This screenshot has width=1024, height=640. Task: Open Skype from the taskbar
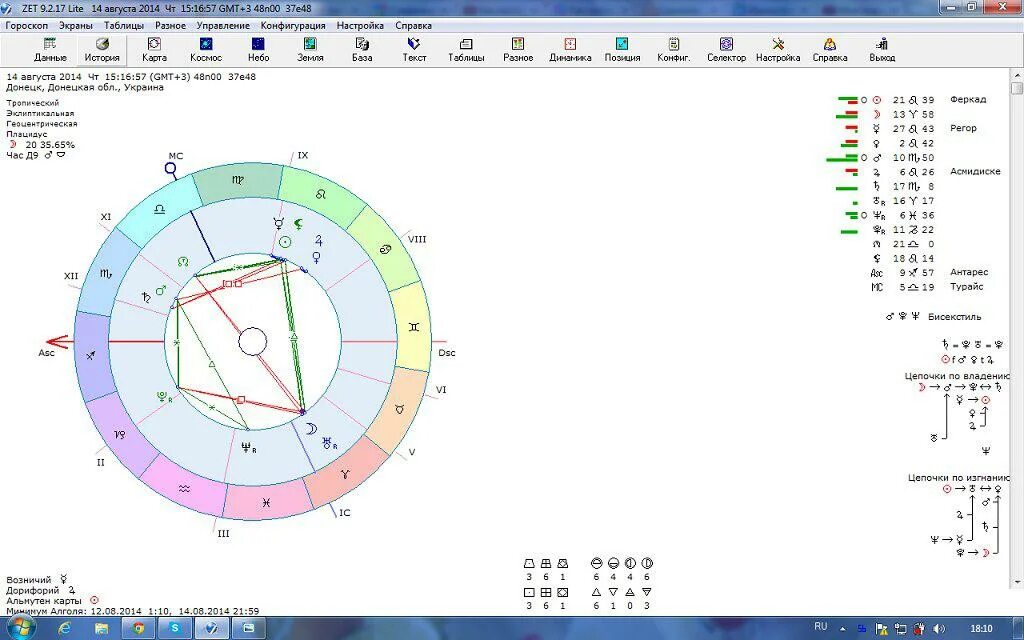coord(175,628)
